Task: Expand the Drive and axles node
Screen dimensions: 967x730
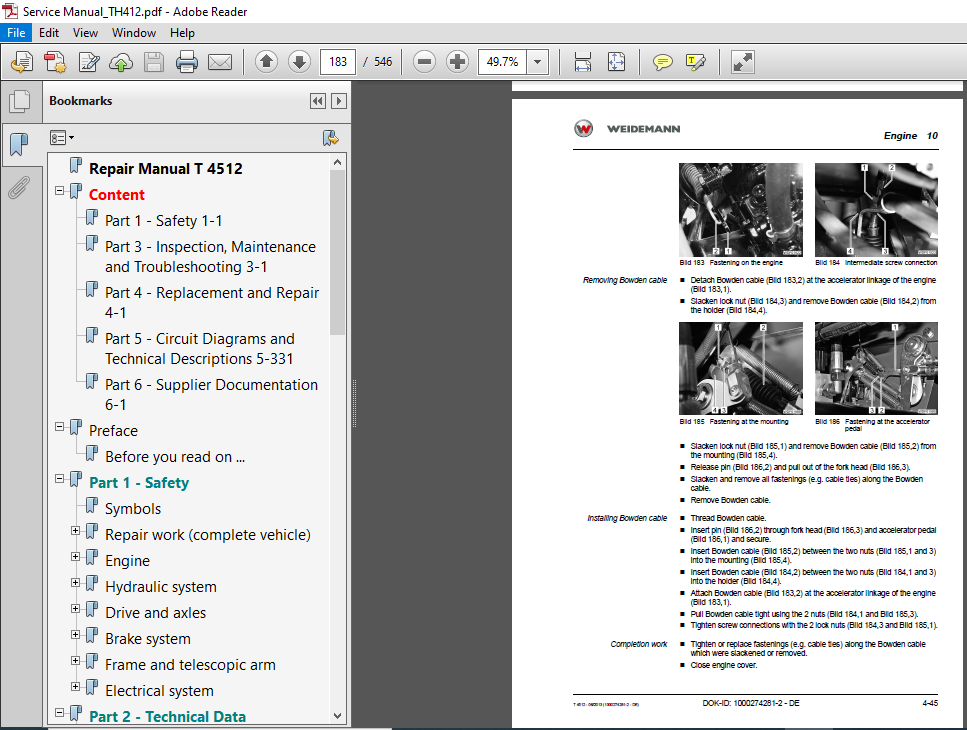Action: point(75,608)
